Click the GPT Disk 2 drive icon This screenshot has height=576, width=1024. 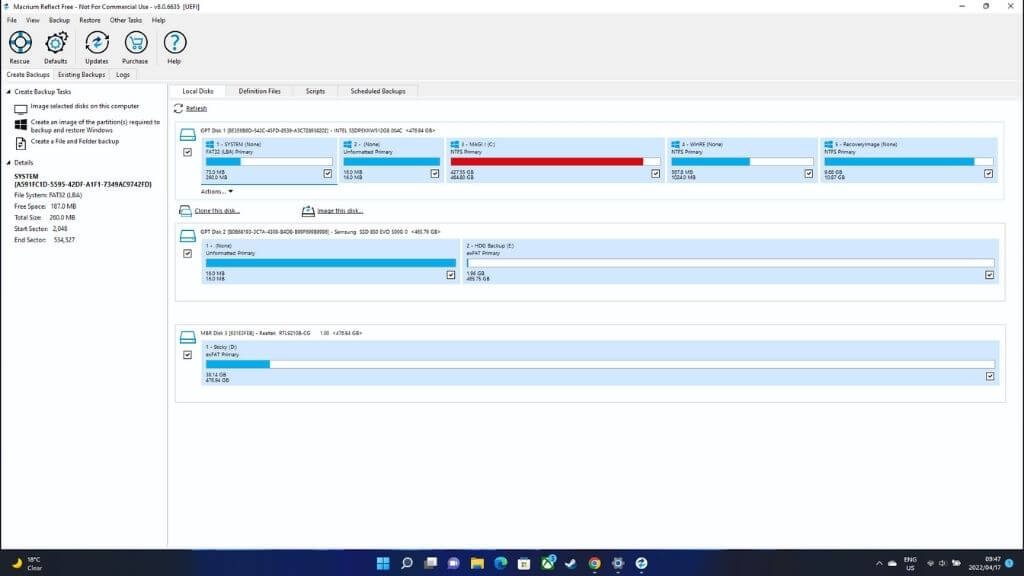coord(187,236)
